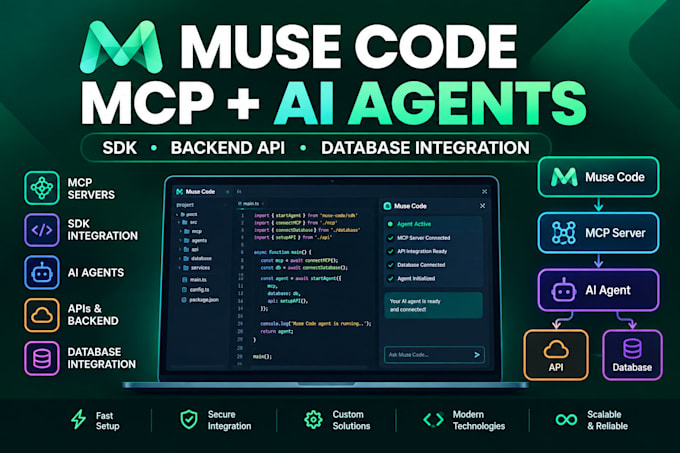Click the Modern Technologies angle brackets icon
The height and width of the screenshot is (453, 680).
433,419
